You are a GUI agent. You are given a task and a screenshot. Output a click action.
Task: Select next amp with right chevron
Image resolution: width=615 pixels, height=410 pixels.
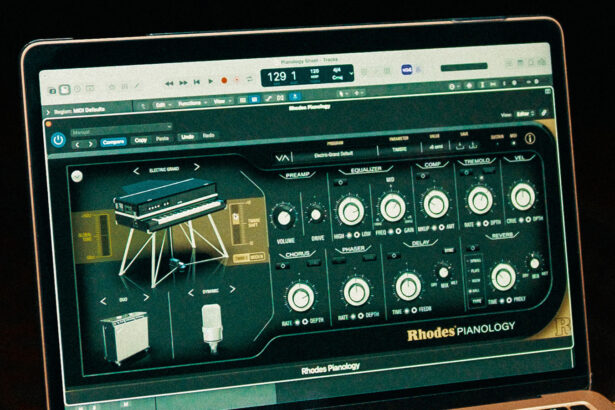point(146,298)
